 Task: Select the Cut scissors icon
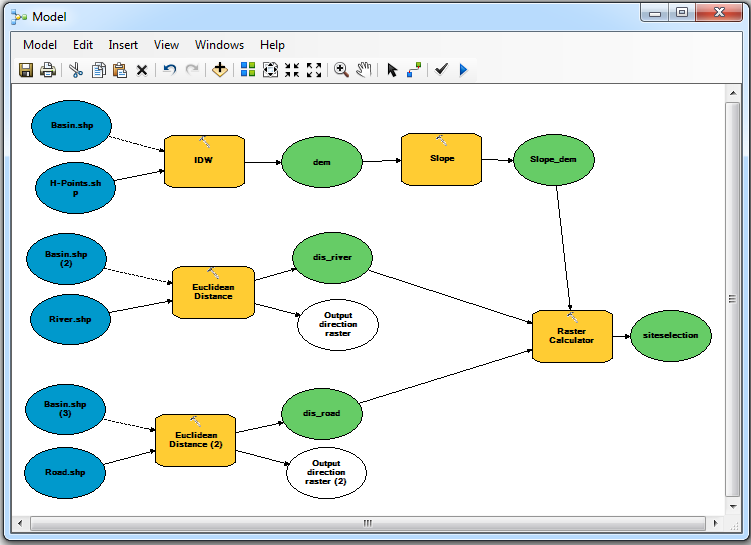tap(76, 70)
